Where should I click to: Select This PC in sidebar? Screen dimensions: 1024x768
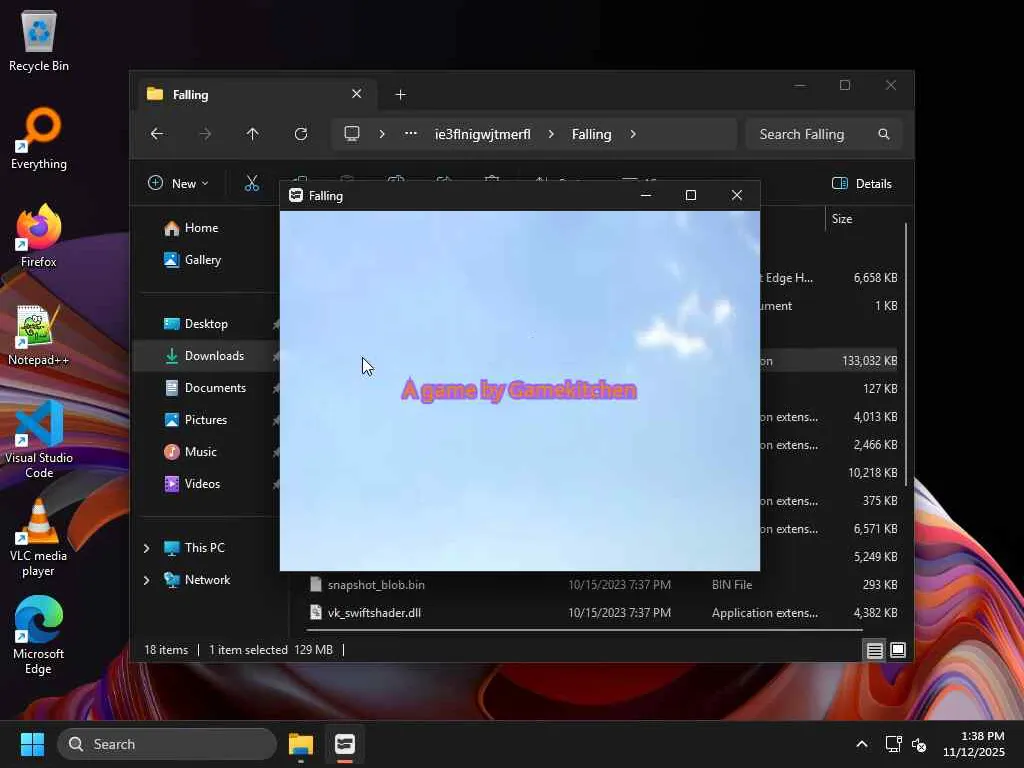coord(204,548)
